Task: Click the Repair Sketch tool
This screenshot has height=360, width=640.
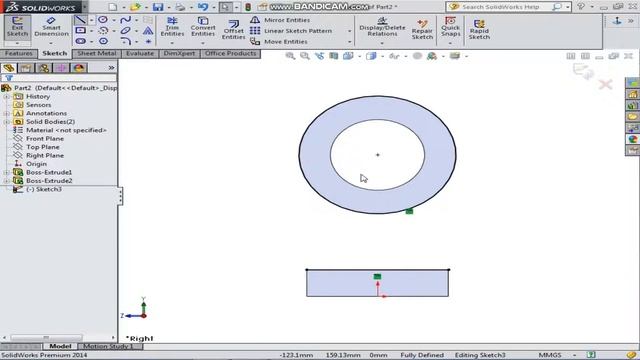Action: pyautogui.click(x=422, y=30)
